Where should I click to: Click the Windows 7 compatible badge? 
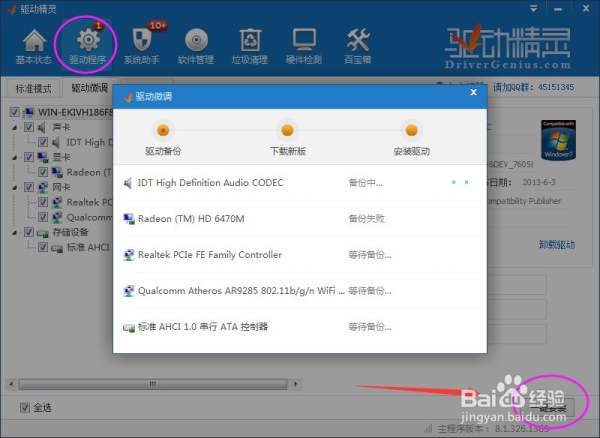click(558, 140)
